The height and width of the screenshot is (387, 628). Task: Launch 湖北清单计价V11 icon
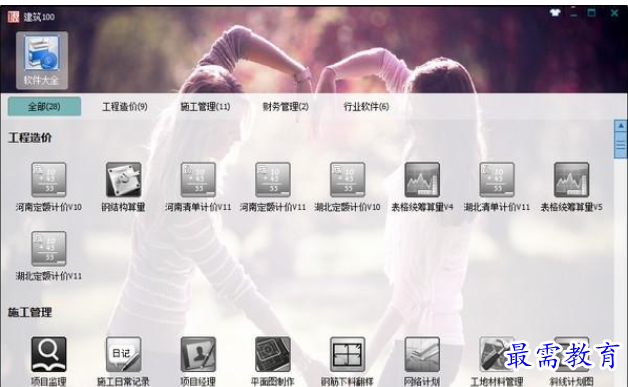tap(497, 180)
